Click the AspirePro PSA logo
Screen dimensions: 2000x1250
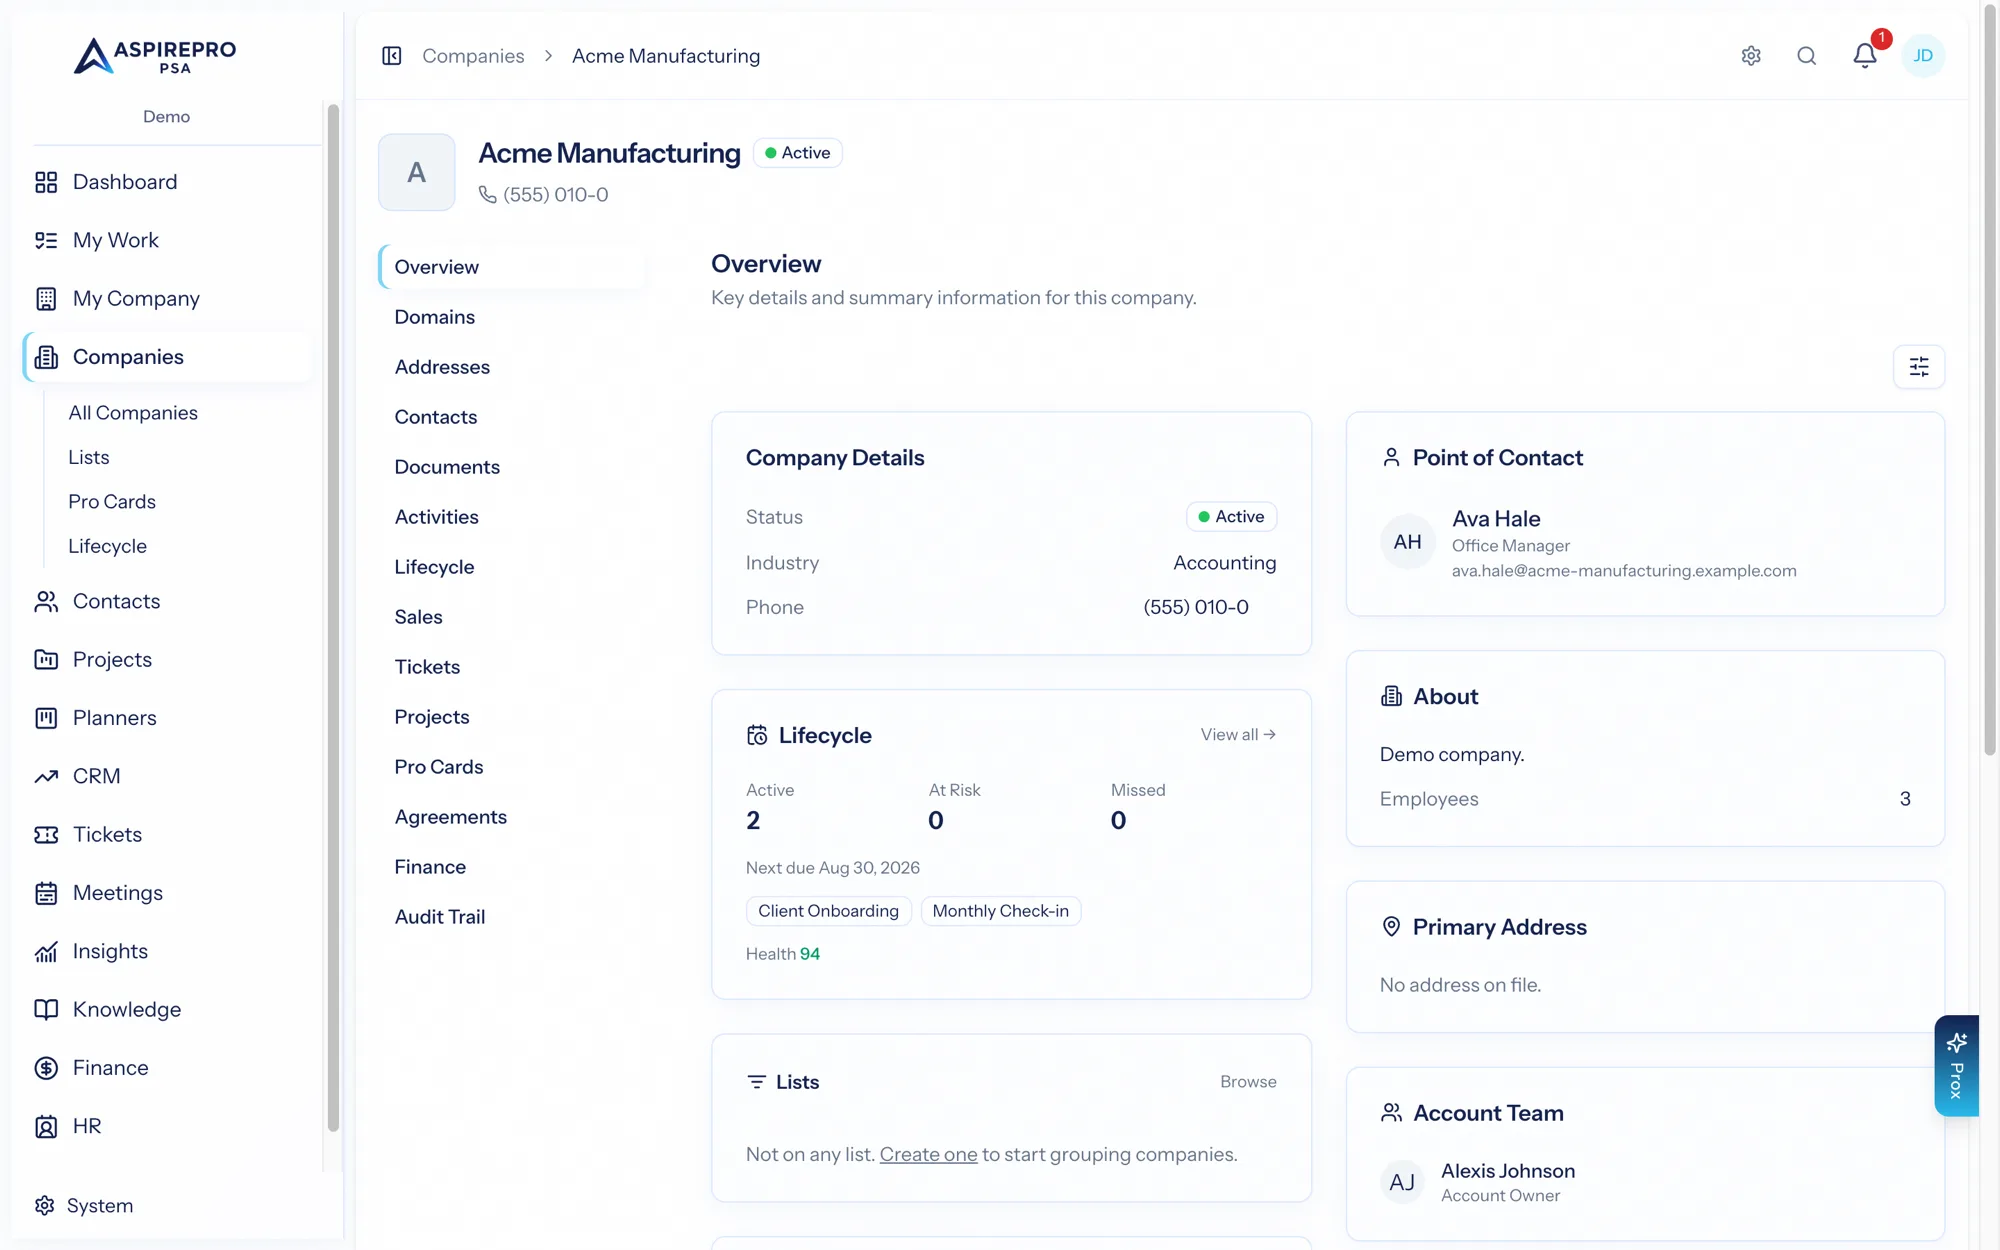click(155, 56)
